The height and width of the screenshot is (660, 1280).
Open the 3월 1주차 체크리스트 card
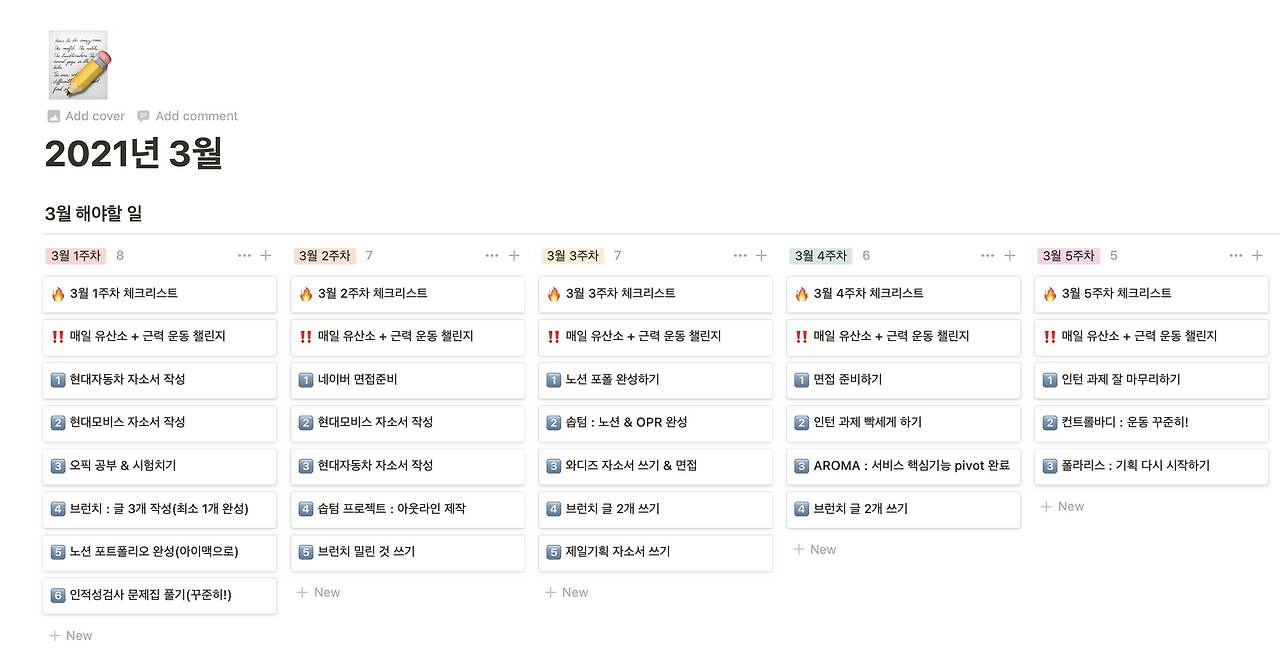160,294
